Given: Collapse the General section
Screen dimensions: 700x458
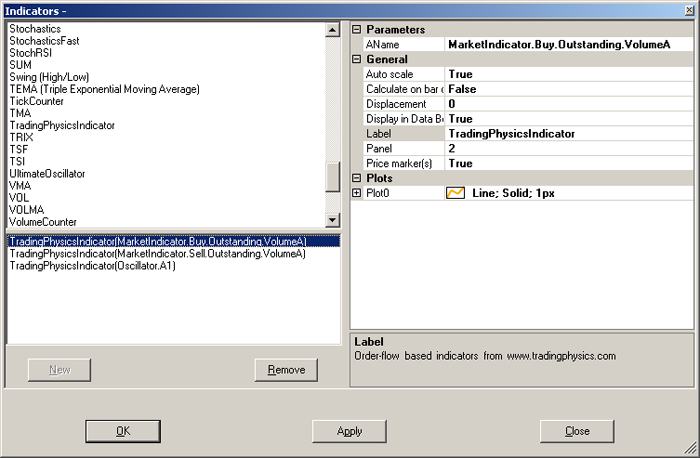Looking at the screenshot, I should click(357, 59).
